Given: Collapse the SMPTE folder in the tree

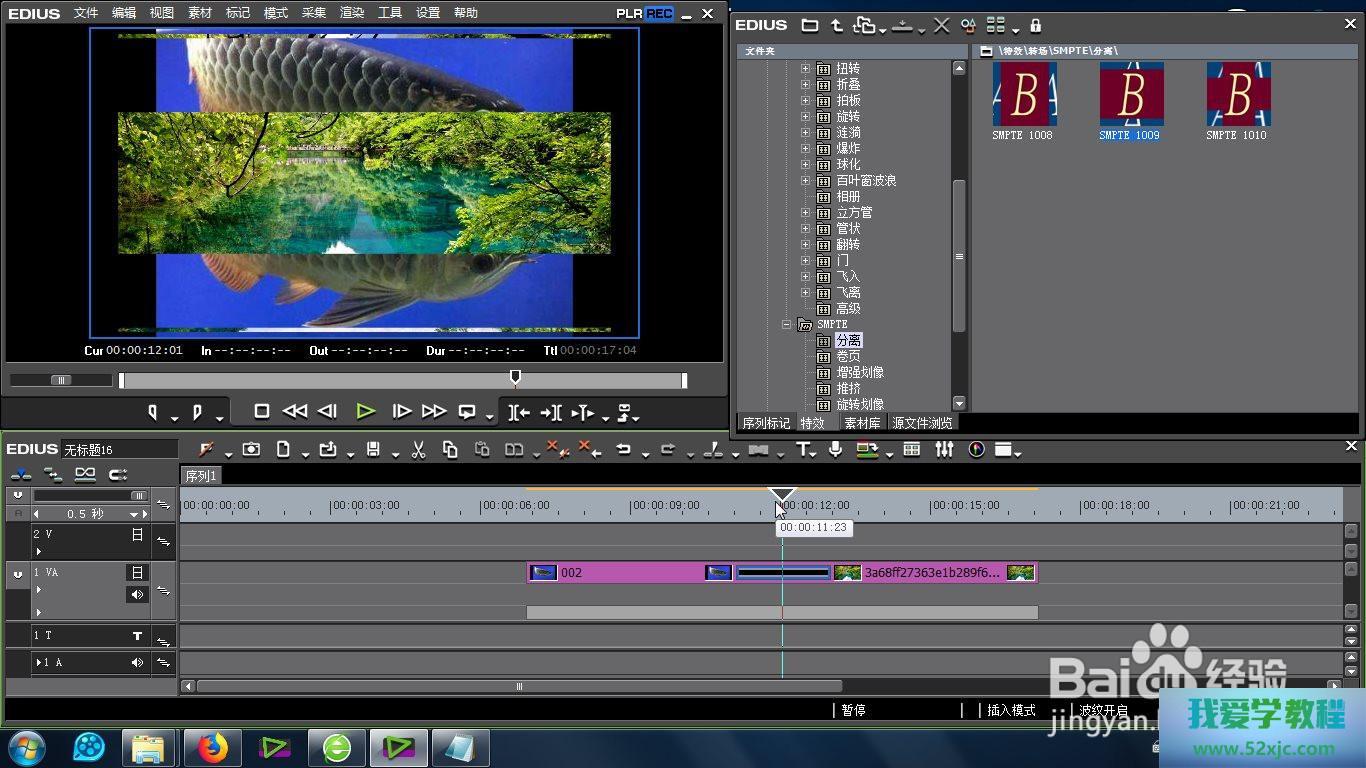Looking at the screenshot, I should click(x=787, y=325).
